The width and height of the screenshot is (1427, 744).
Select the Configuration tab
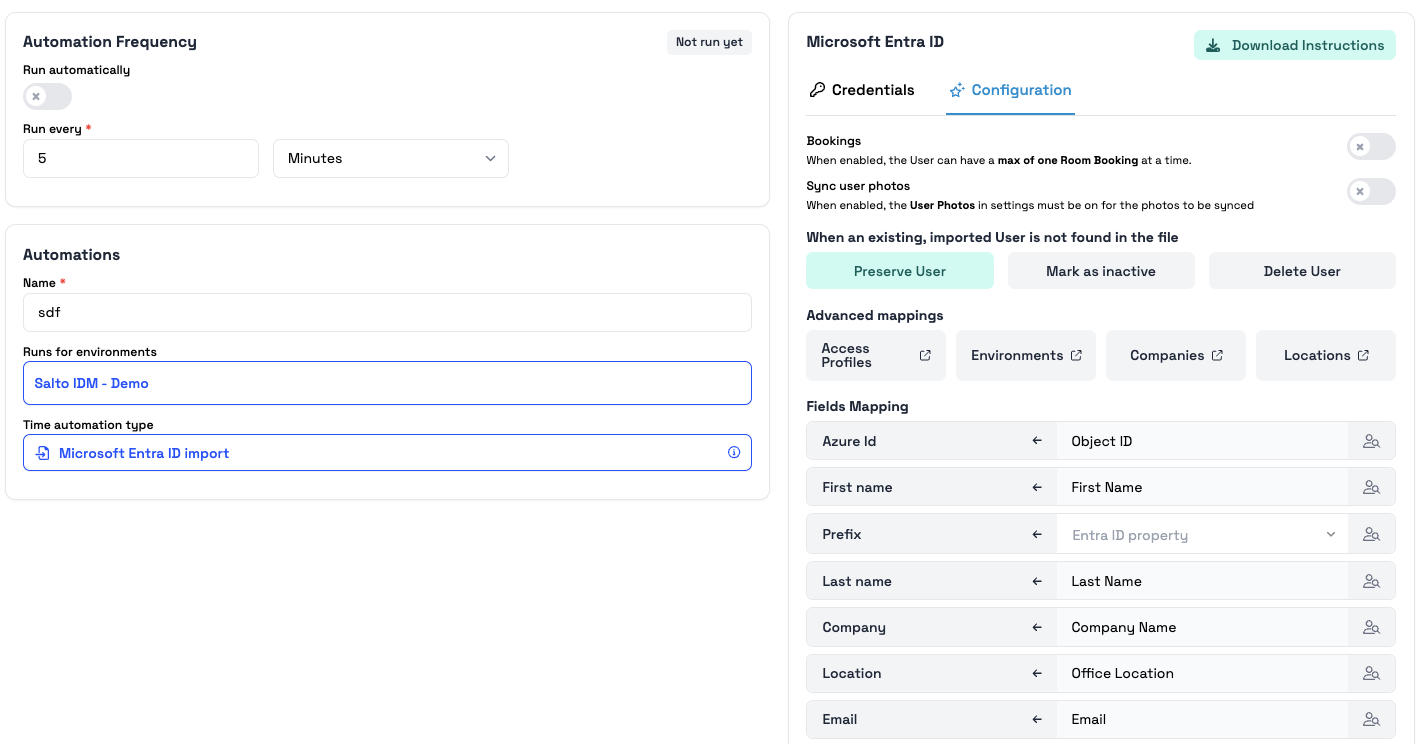point(1010,90)
